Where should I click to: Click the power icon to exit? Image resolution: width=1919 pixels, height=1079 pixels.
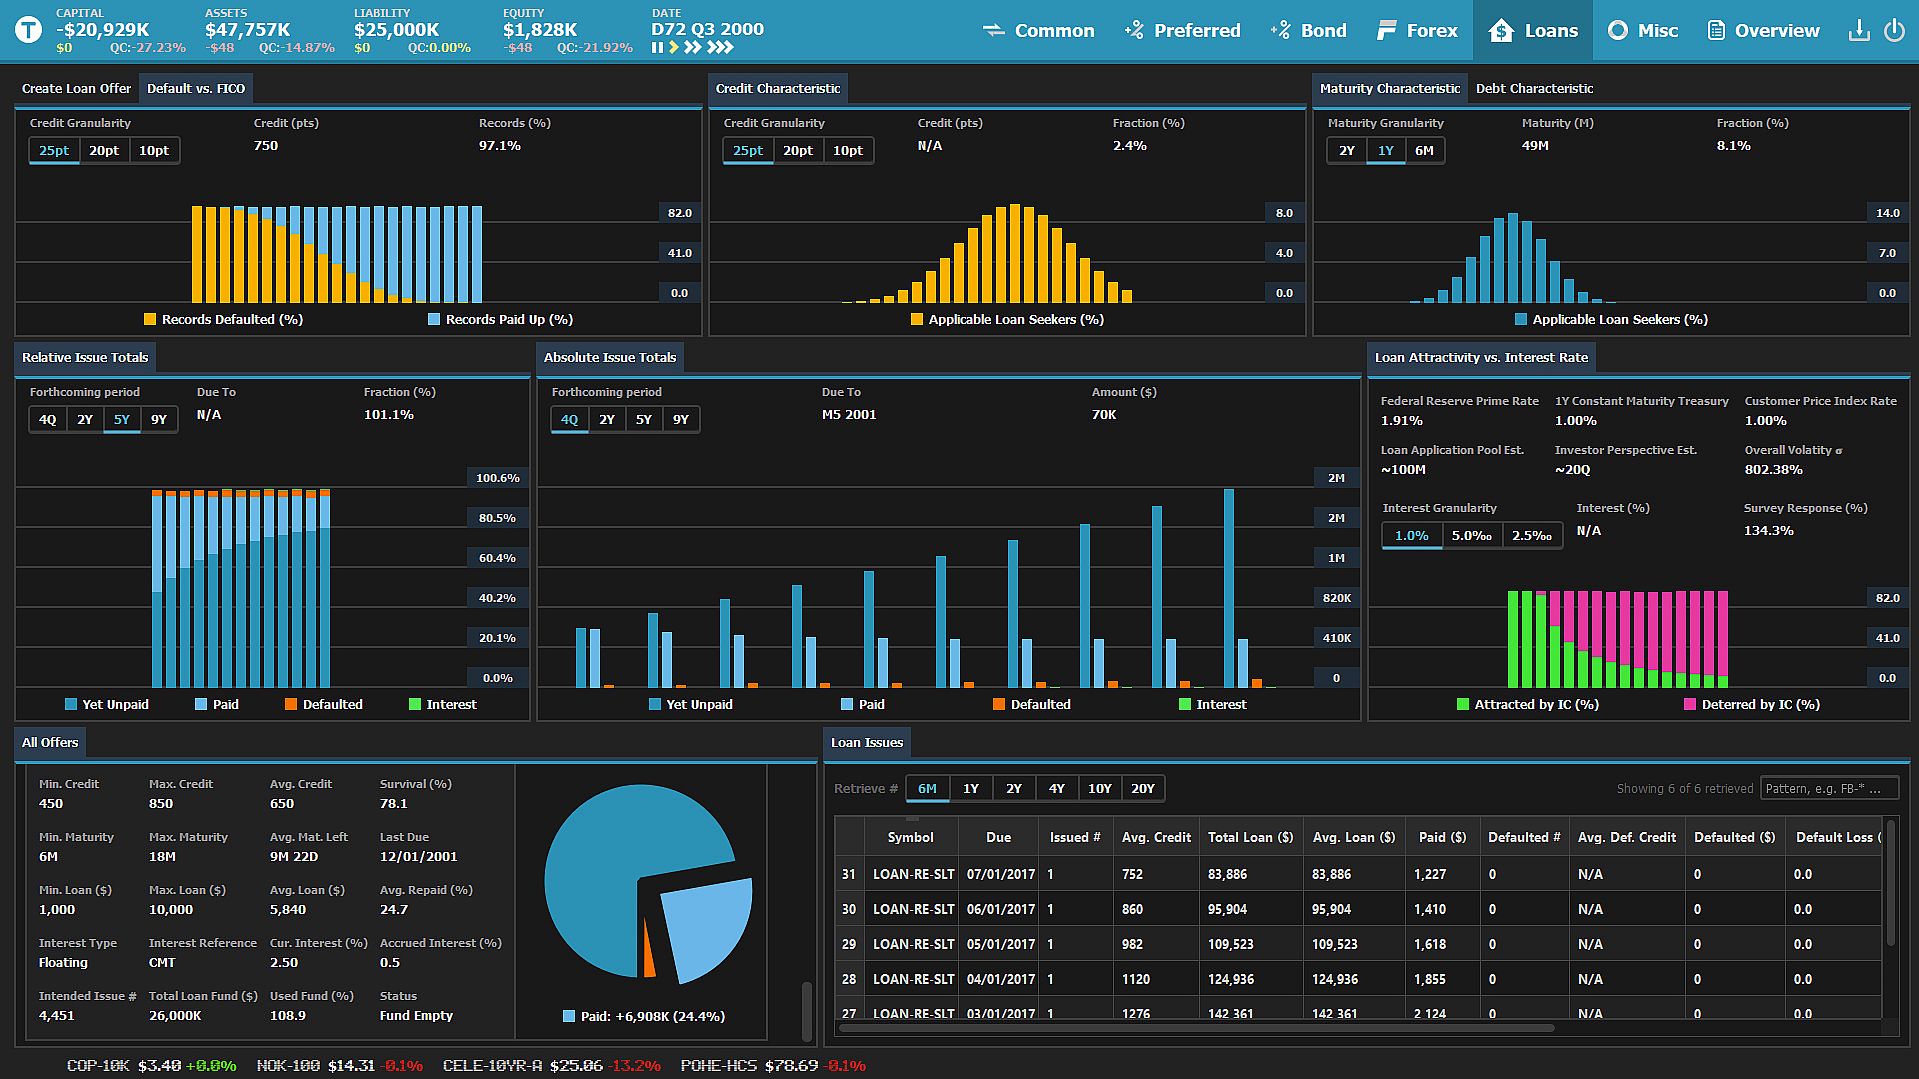point(1894,30)
